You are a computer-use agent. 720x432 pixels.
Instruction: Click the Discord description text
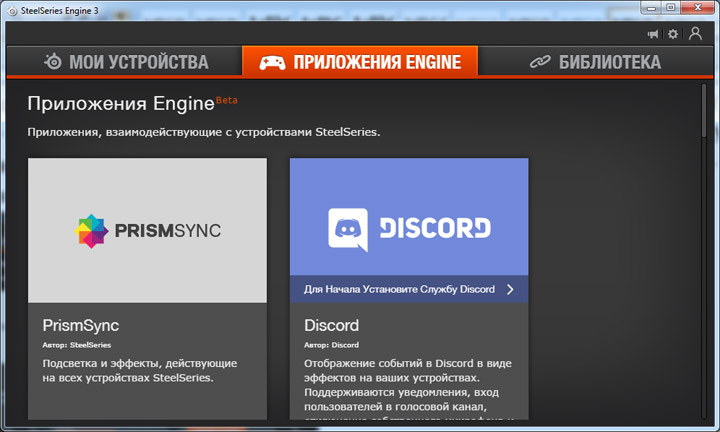408,388
